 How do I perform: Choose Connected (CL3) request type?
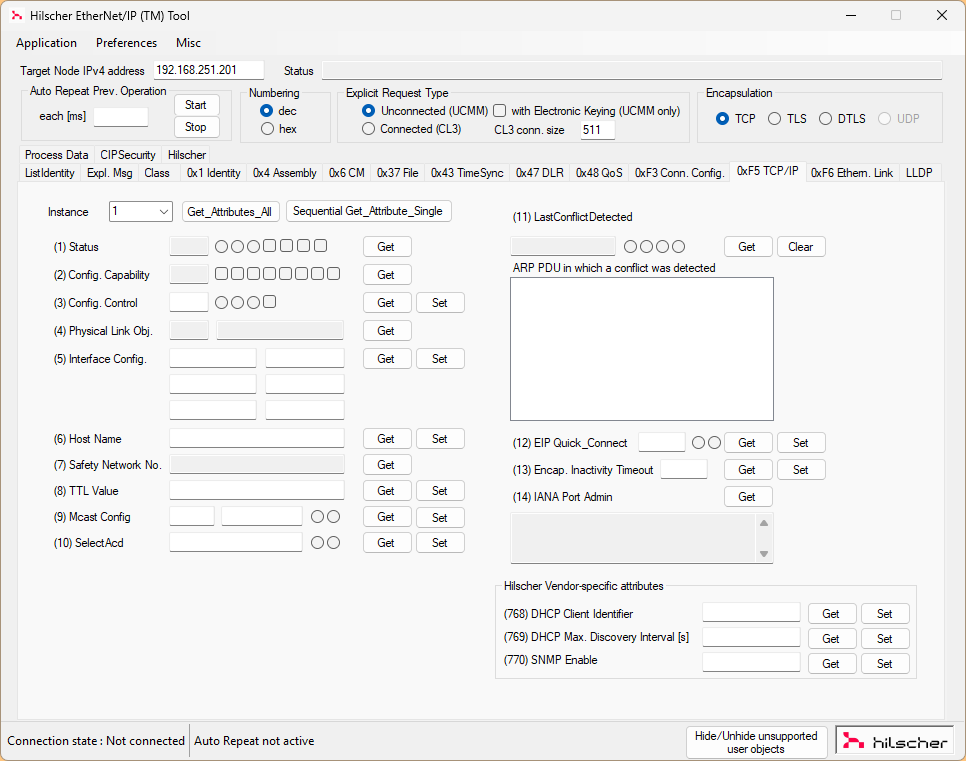[x=368, y=129]
